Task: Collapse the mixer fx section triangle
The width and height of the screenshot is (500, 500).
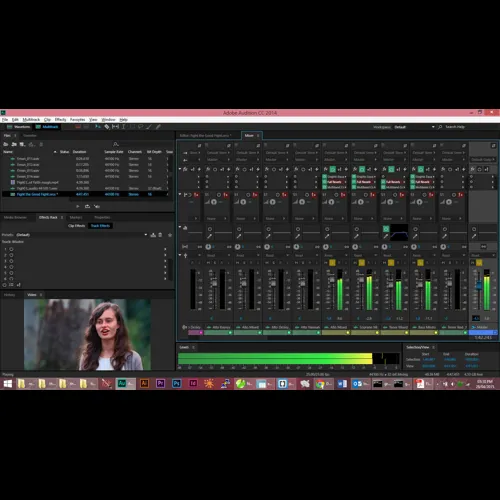Action: click(180, 169)
